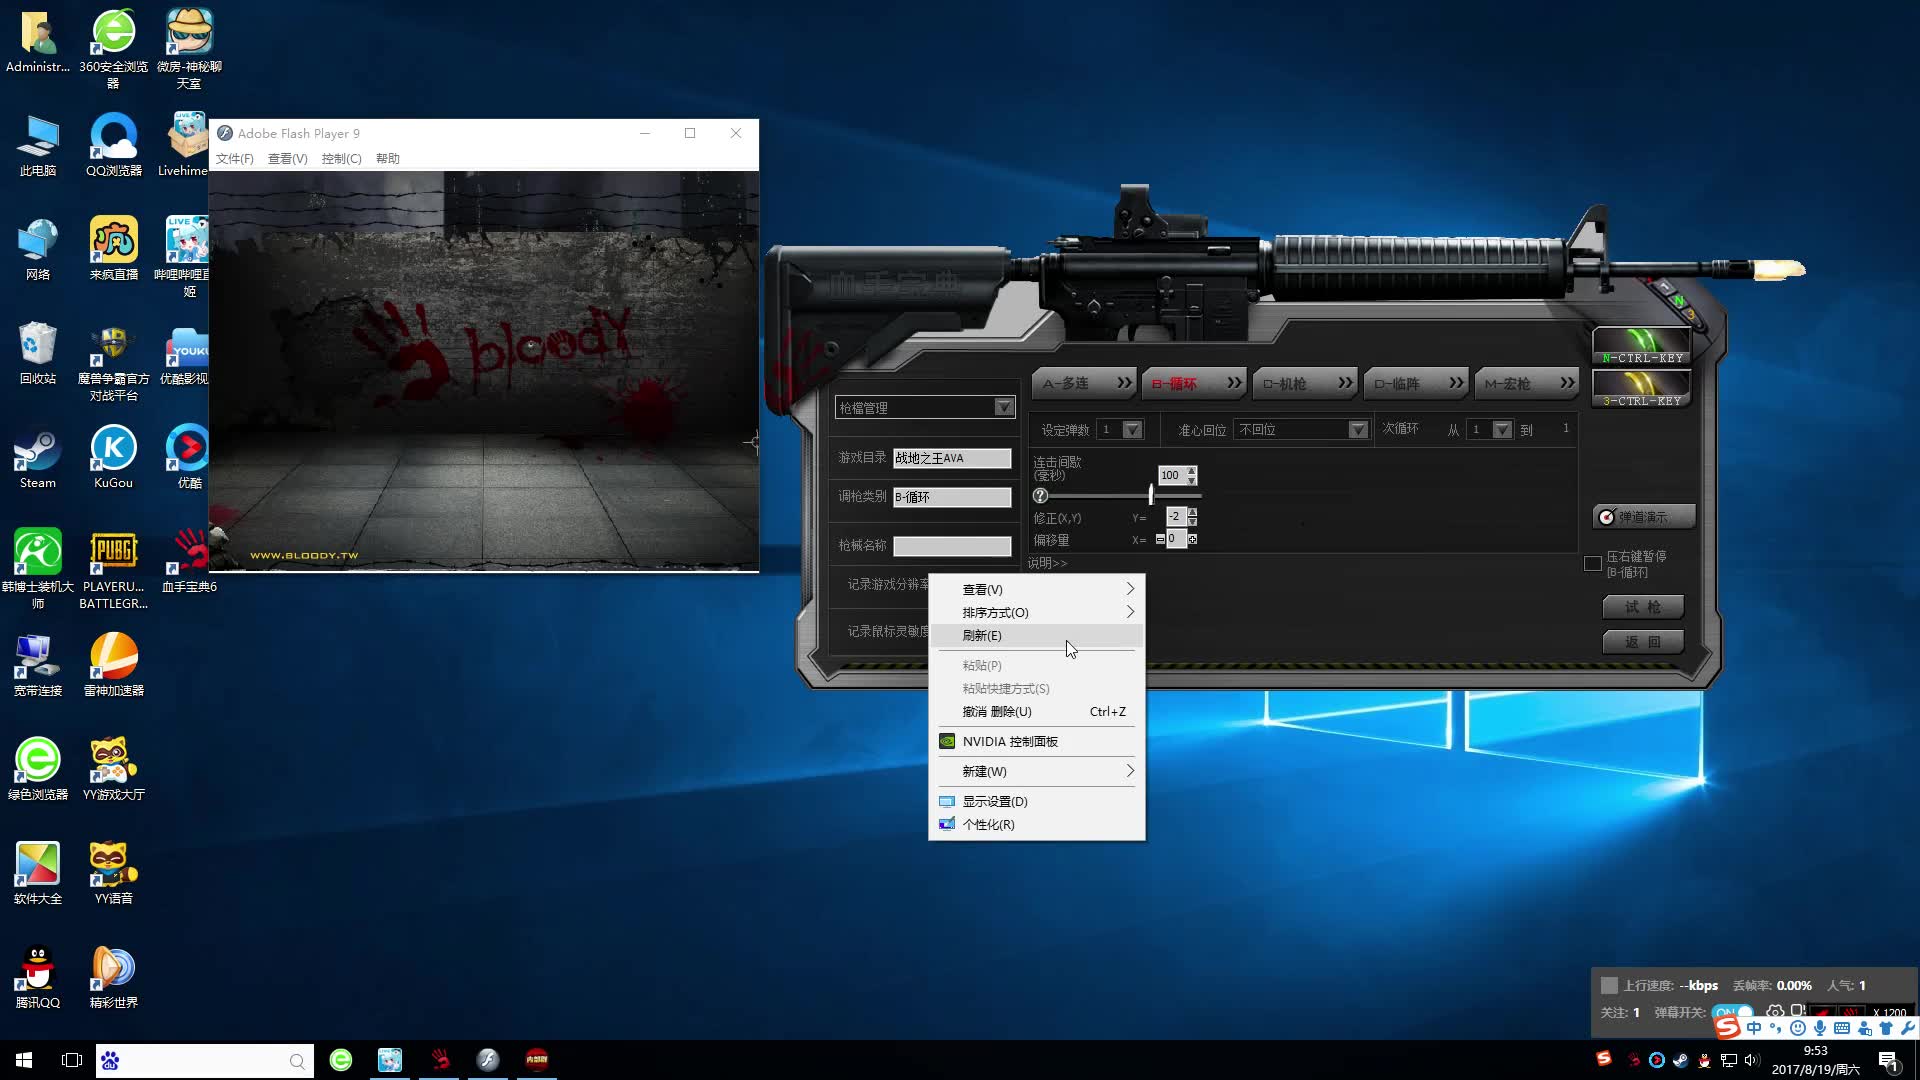Open the volume speaker tray icon

tap(1751, 1060)
